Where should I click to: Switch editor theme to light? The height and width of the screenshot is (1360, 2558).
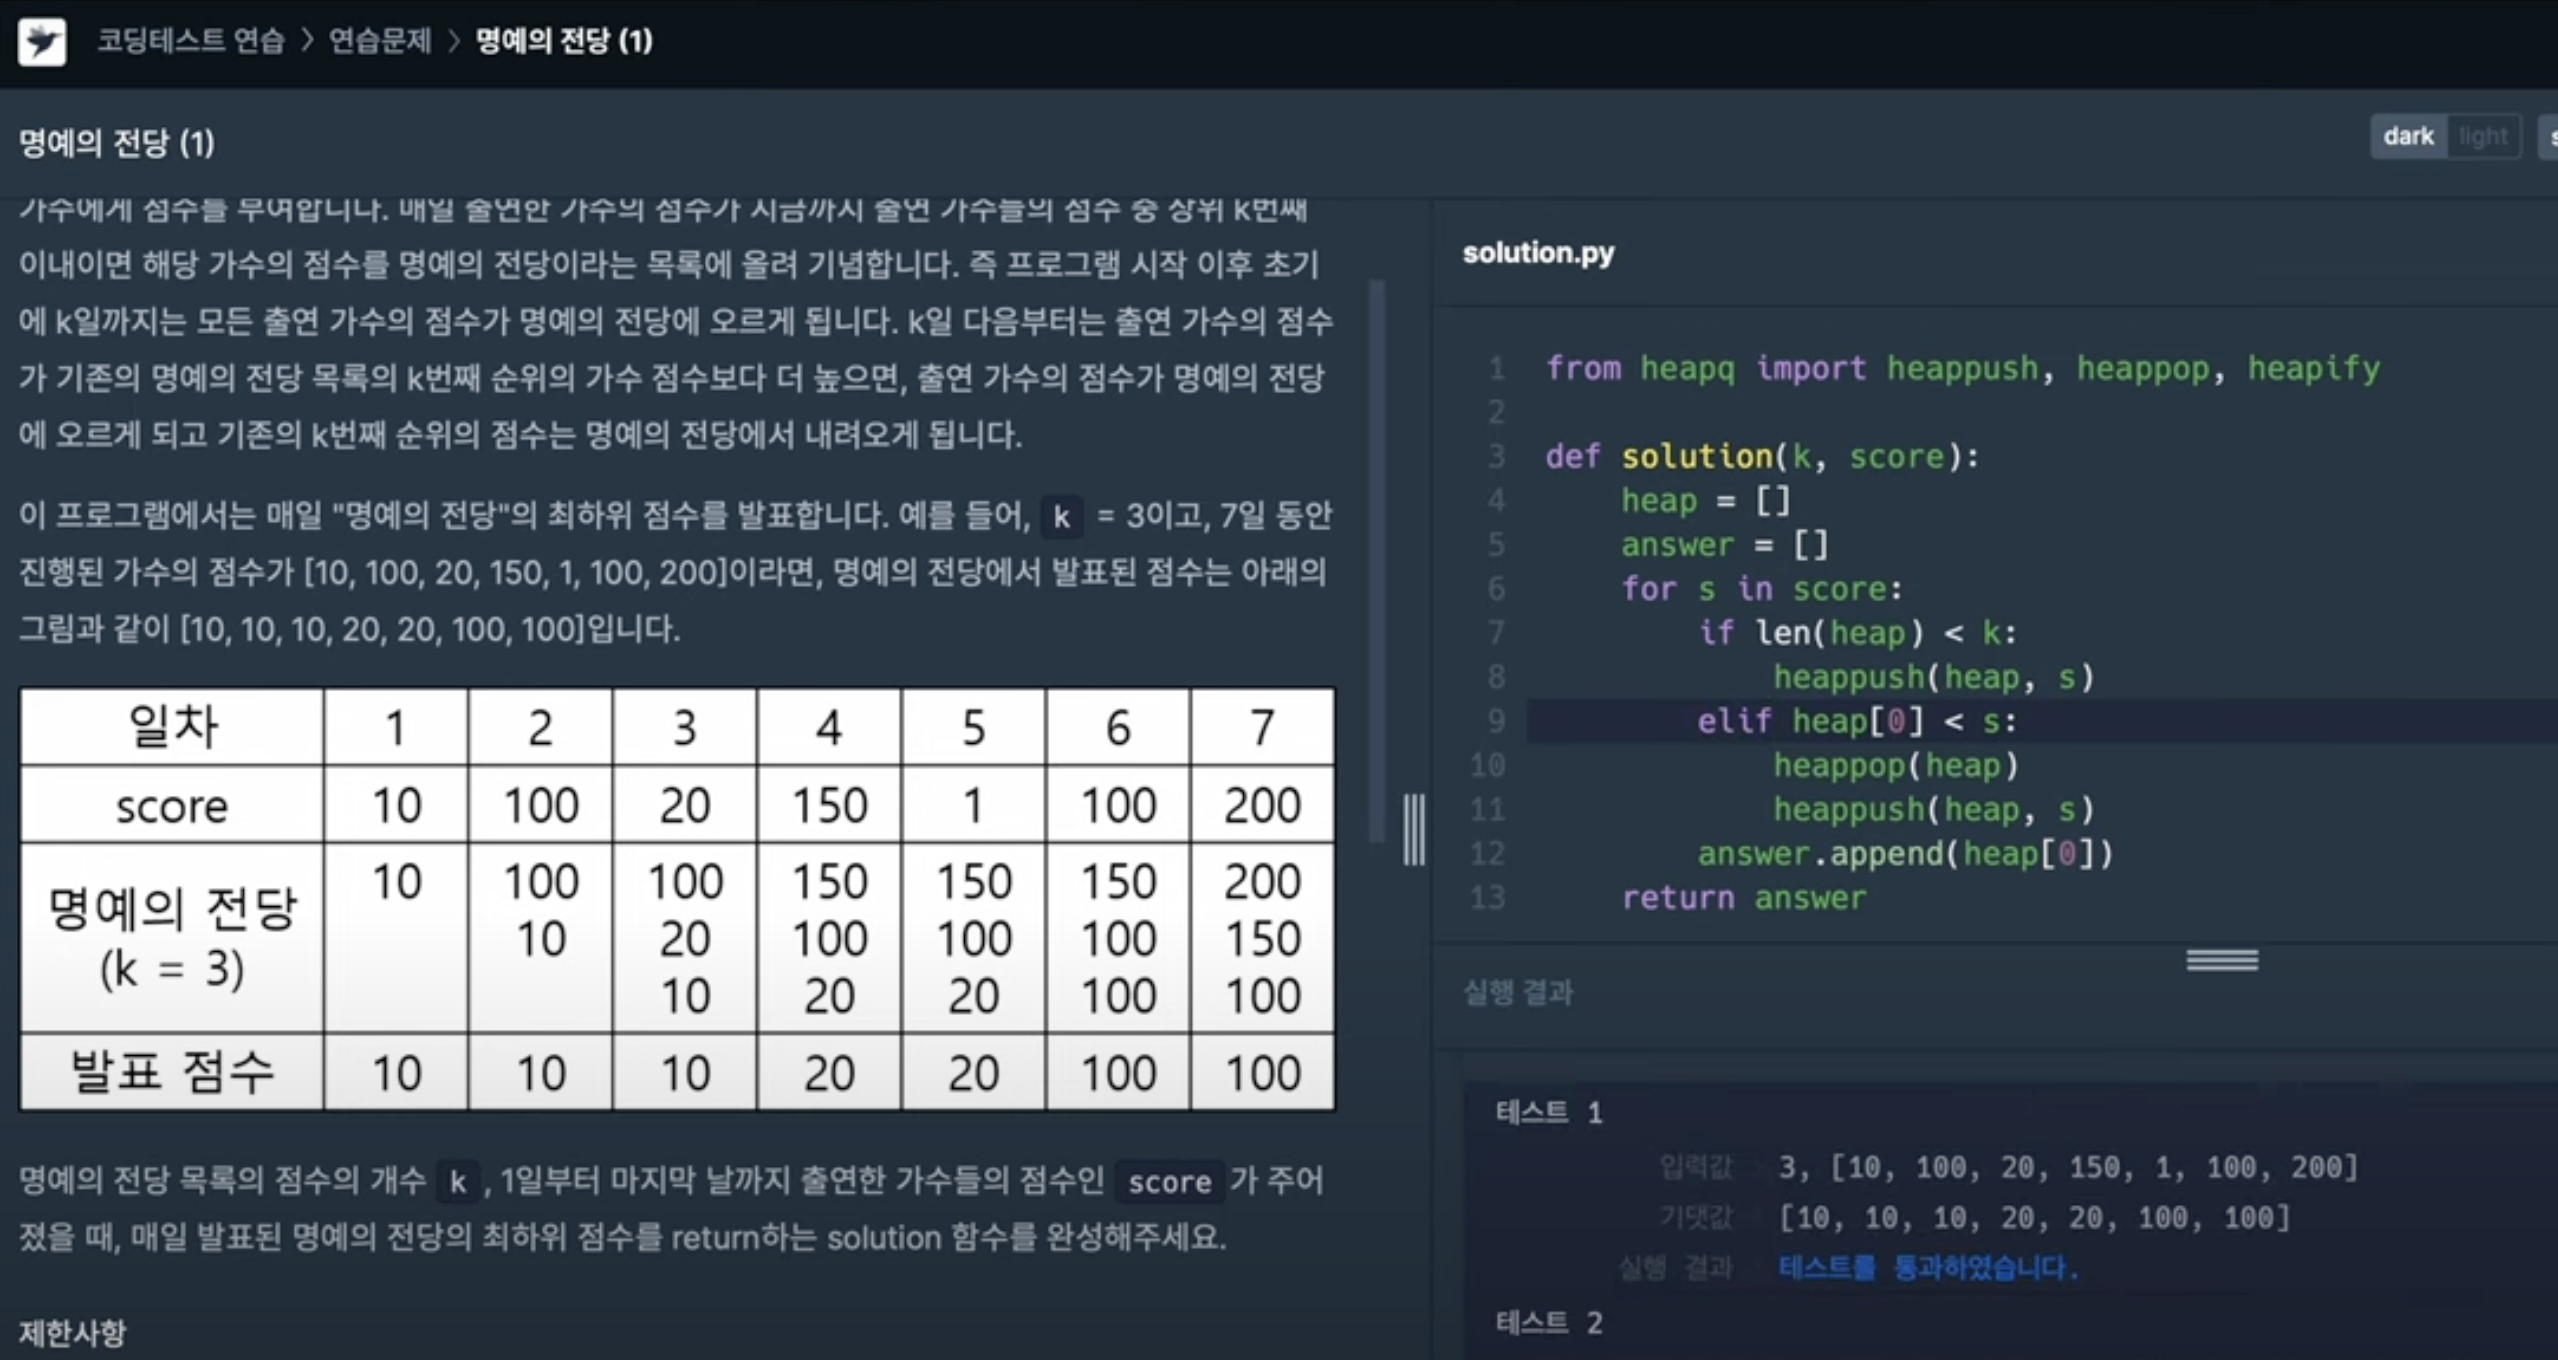[x=2482, y=137]
